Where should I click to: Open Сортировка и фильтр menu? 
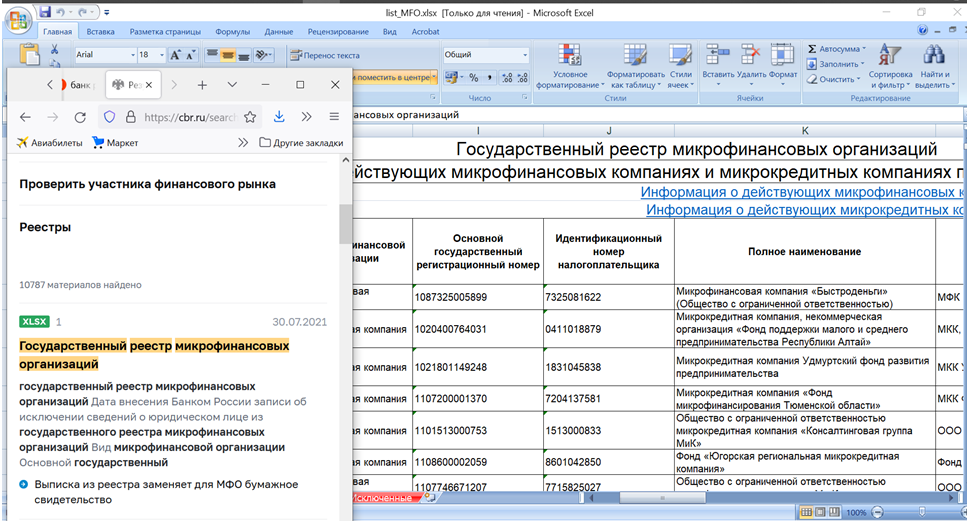(890, 67)
